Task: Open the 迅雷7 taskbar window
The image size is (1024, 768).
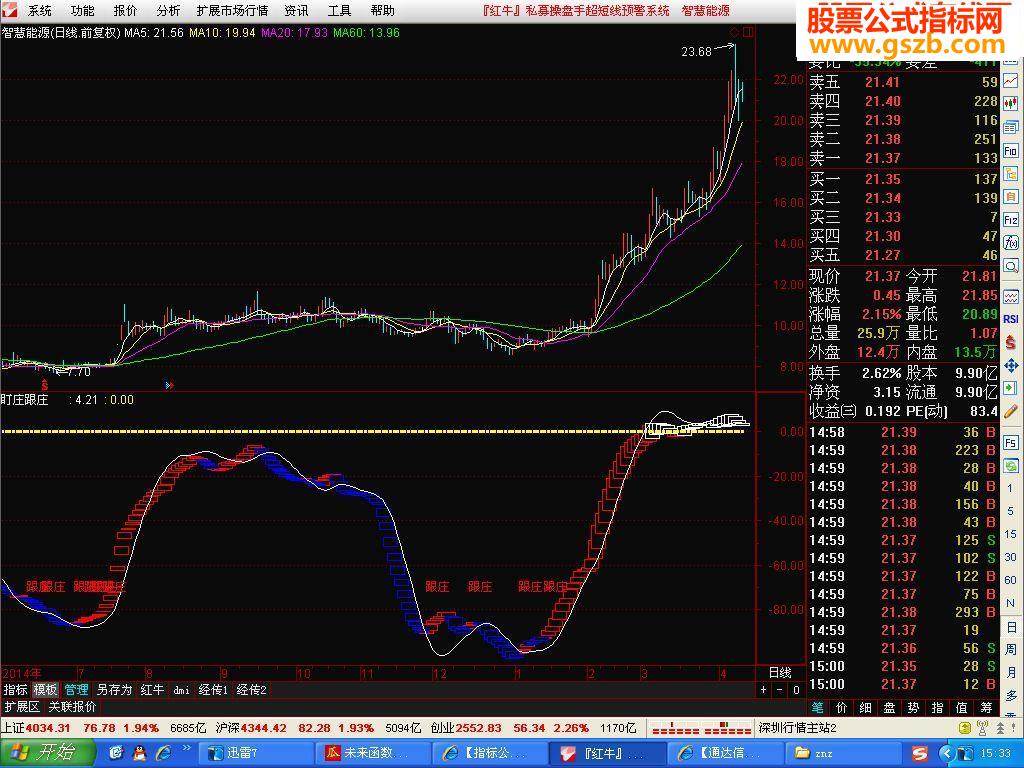Action: point(255,754)
